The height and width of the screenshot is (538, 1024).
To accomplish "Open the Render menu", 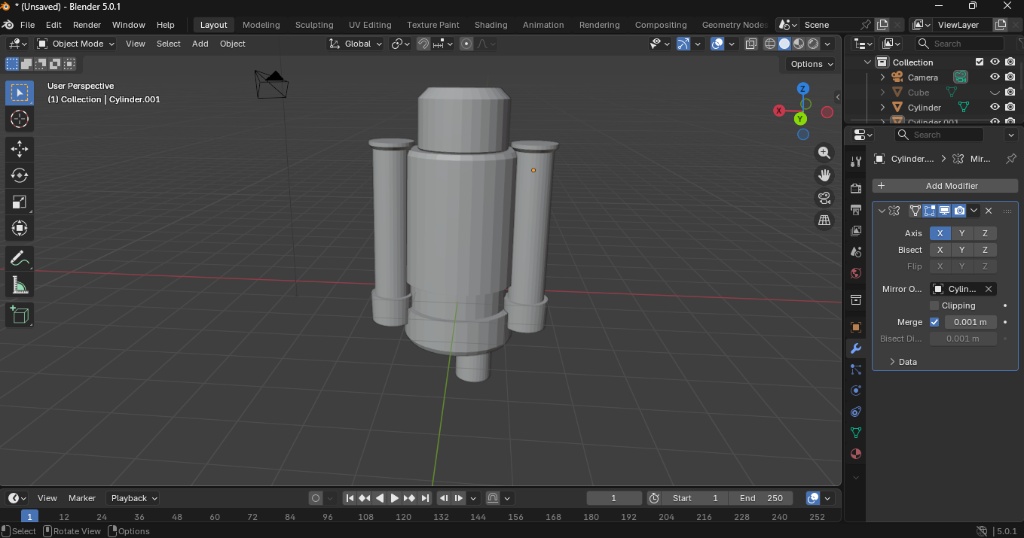I will coord(87,25).
